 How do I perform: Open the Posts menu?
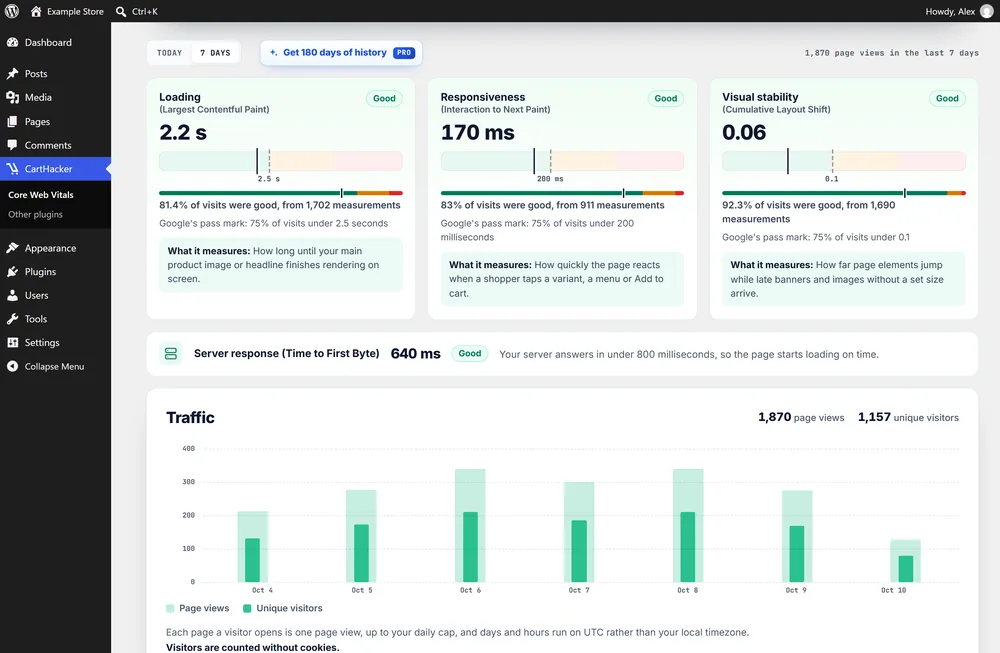[55, 73]
